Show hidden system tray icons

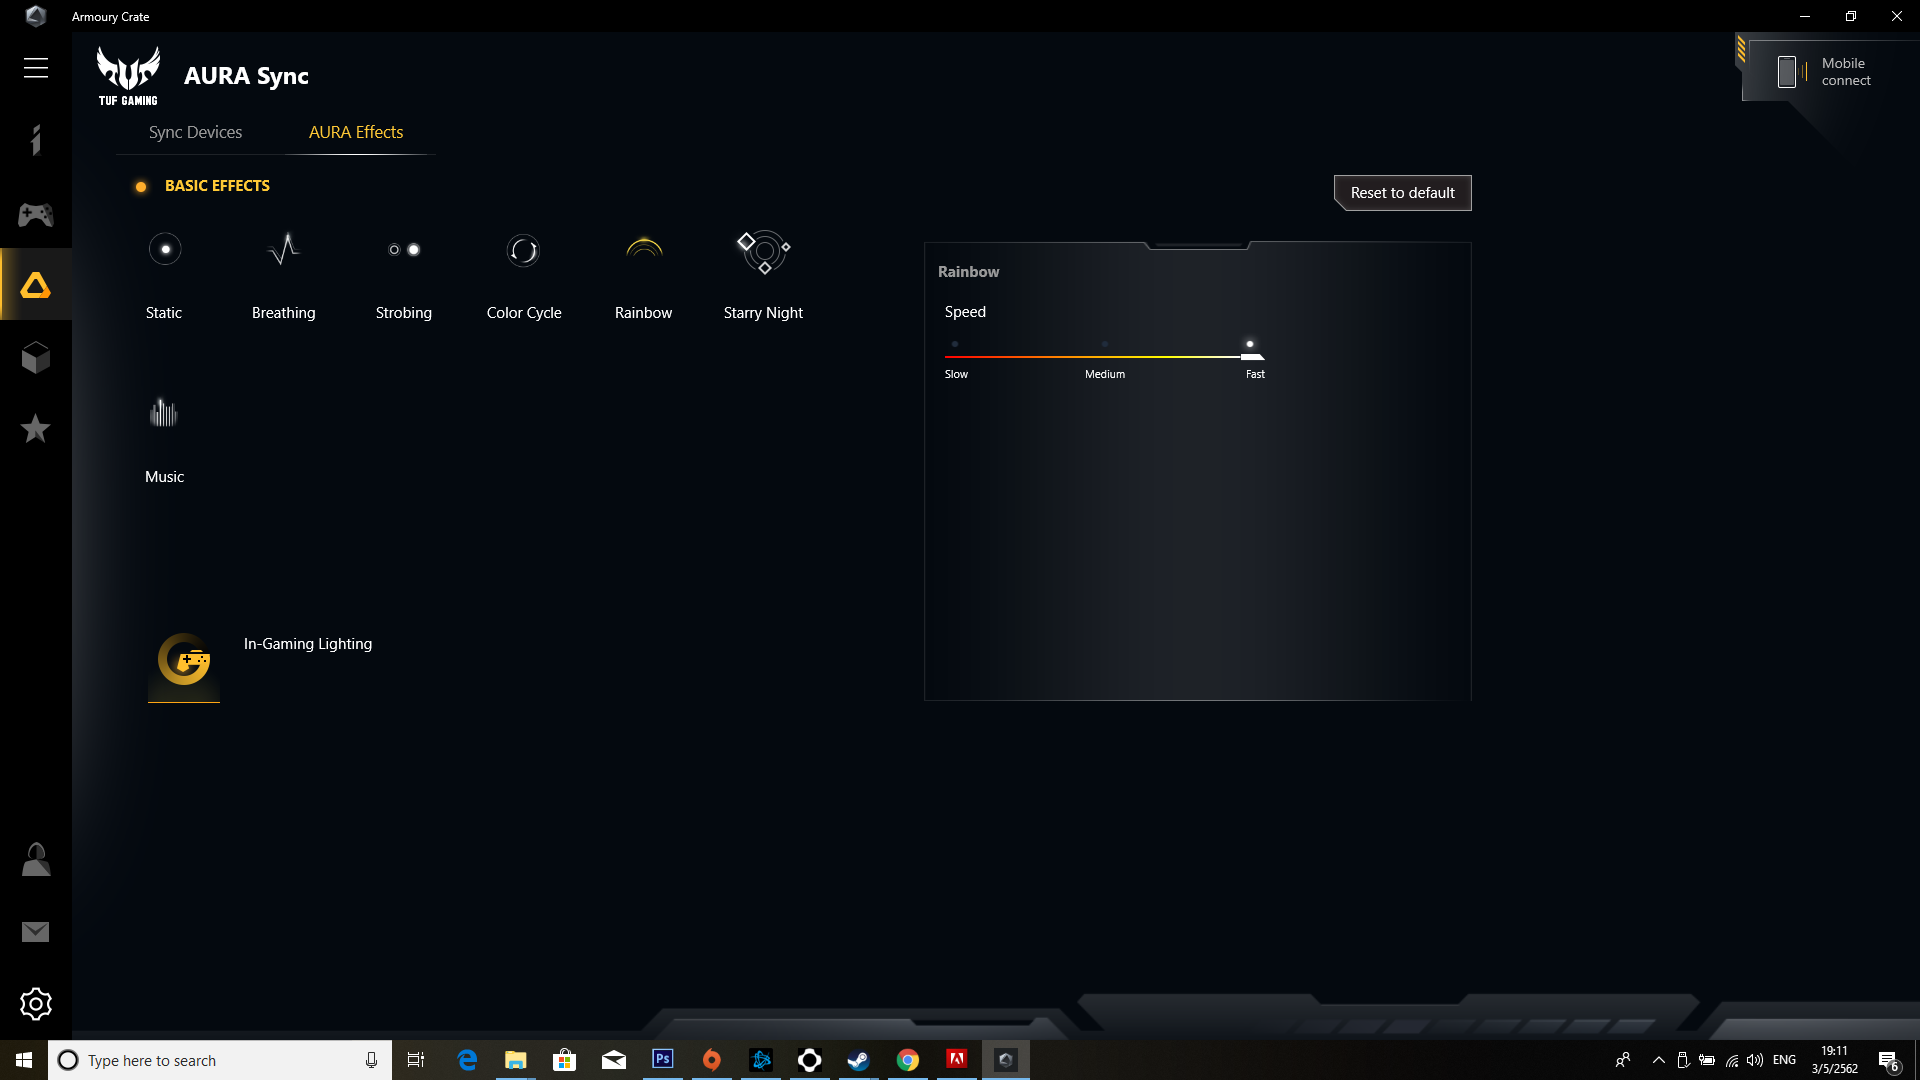pos(1659,1060)
